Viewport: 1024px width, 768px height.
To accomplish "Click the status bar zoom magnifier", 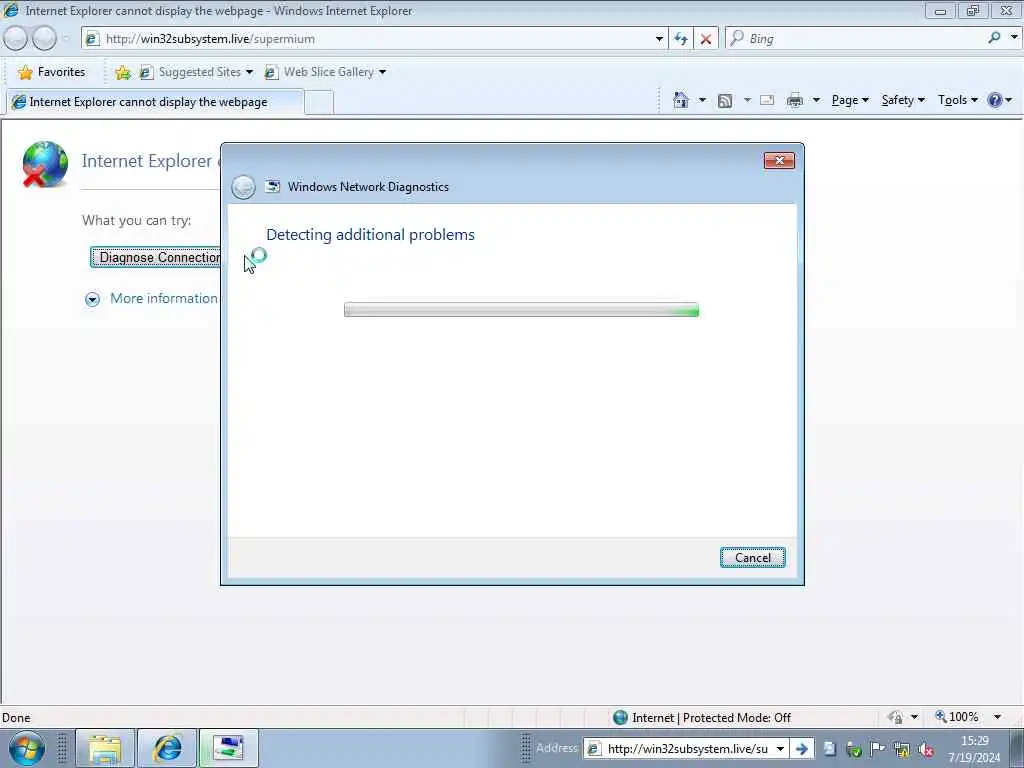I will pos(940,716).
